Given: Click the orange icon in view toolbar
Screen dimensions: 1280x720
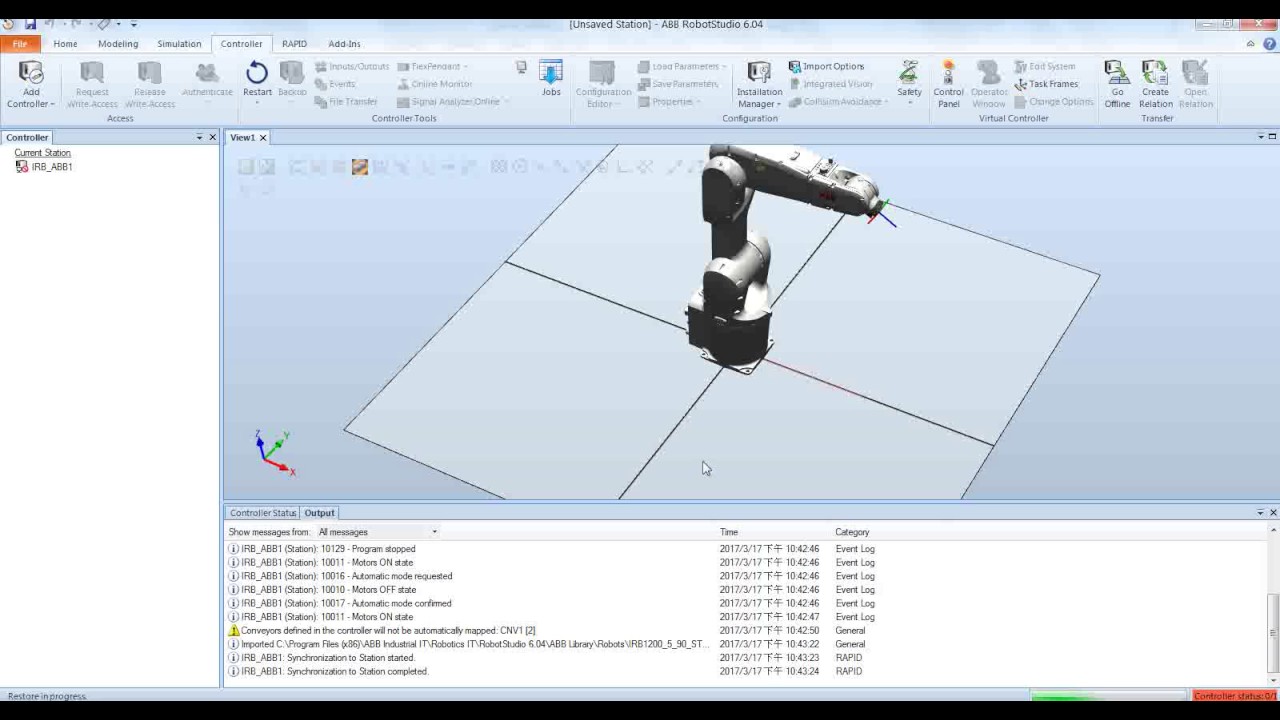Looking at the screenshot, I should (360, 167).
